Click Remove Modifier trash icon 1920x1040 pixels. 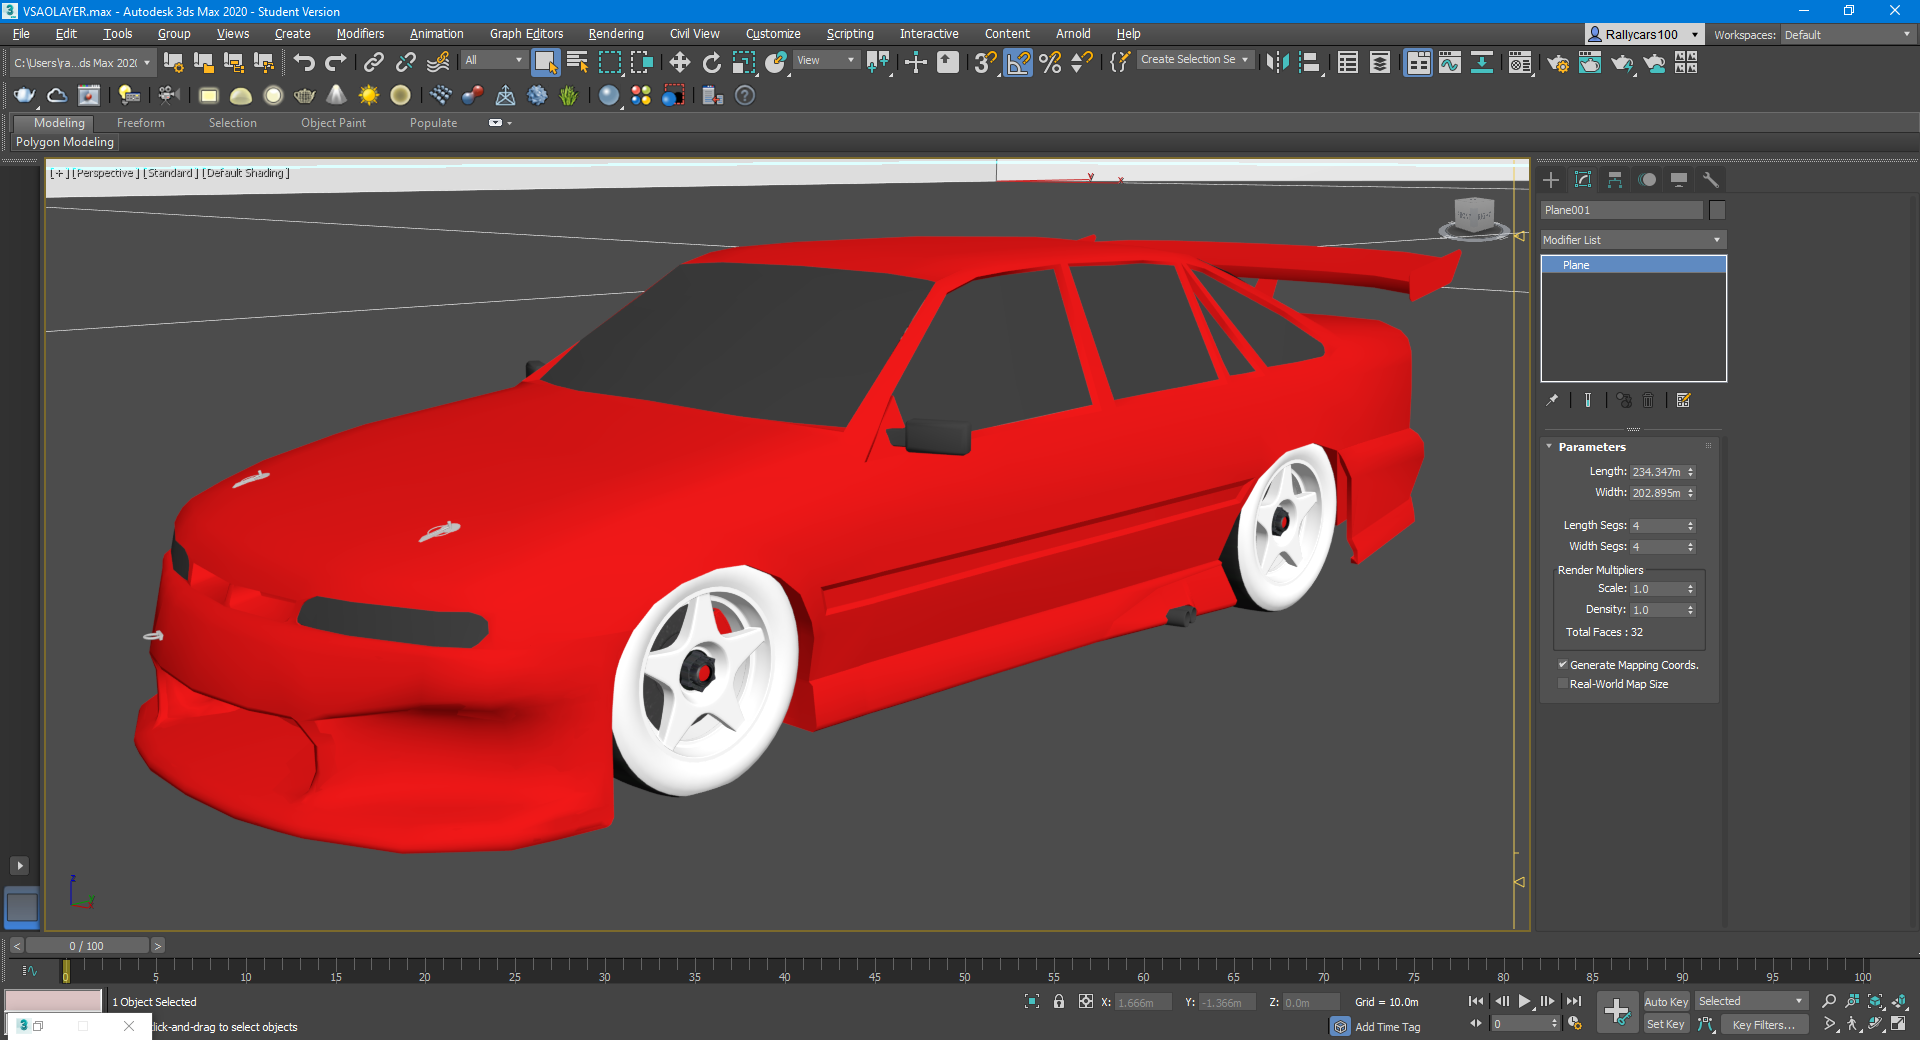tap(1648, 400)
